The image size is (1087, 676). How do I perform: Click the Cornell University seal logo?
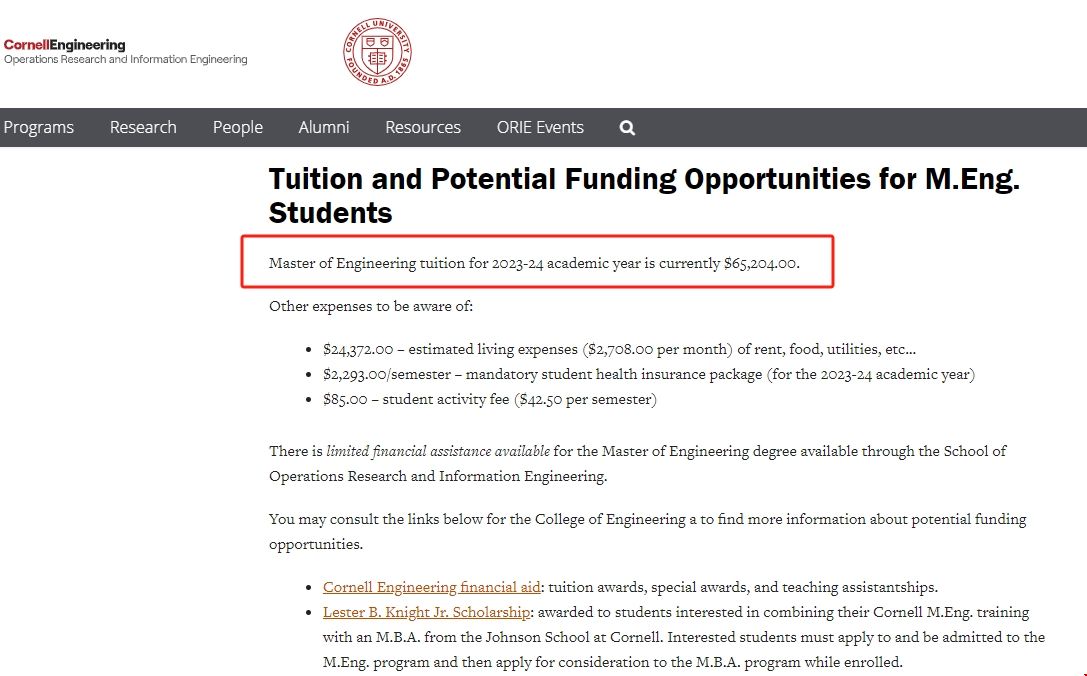(375, 50)
